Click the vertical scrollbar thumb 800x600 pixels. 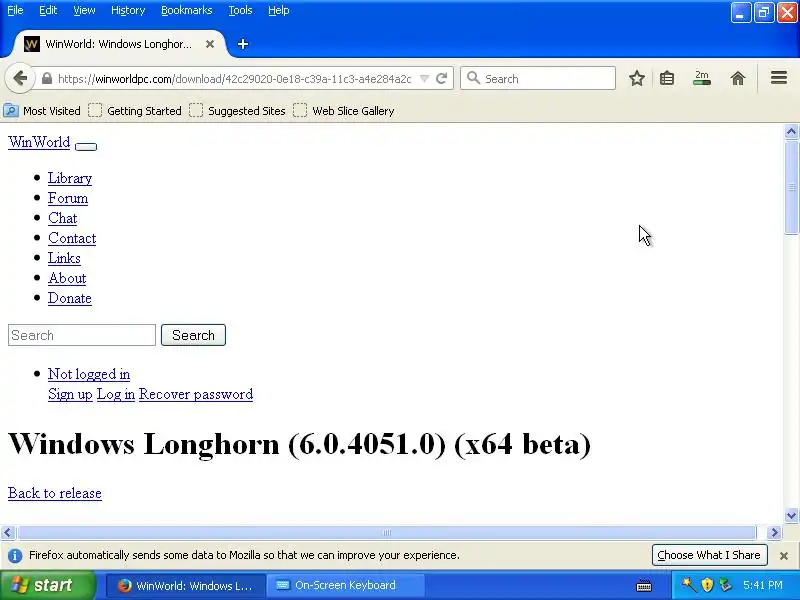coord(791,187)
